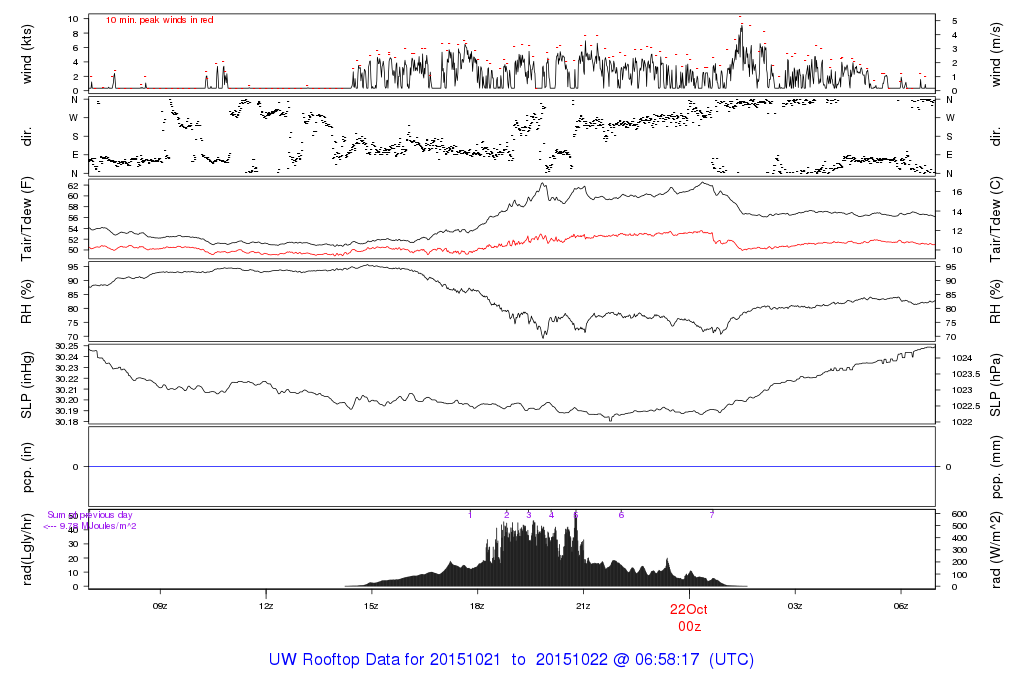Click the 'SLP (inHg)' axis label
The height and width of the screenshot is (700, 1024).
coord(27,385)
